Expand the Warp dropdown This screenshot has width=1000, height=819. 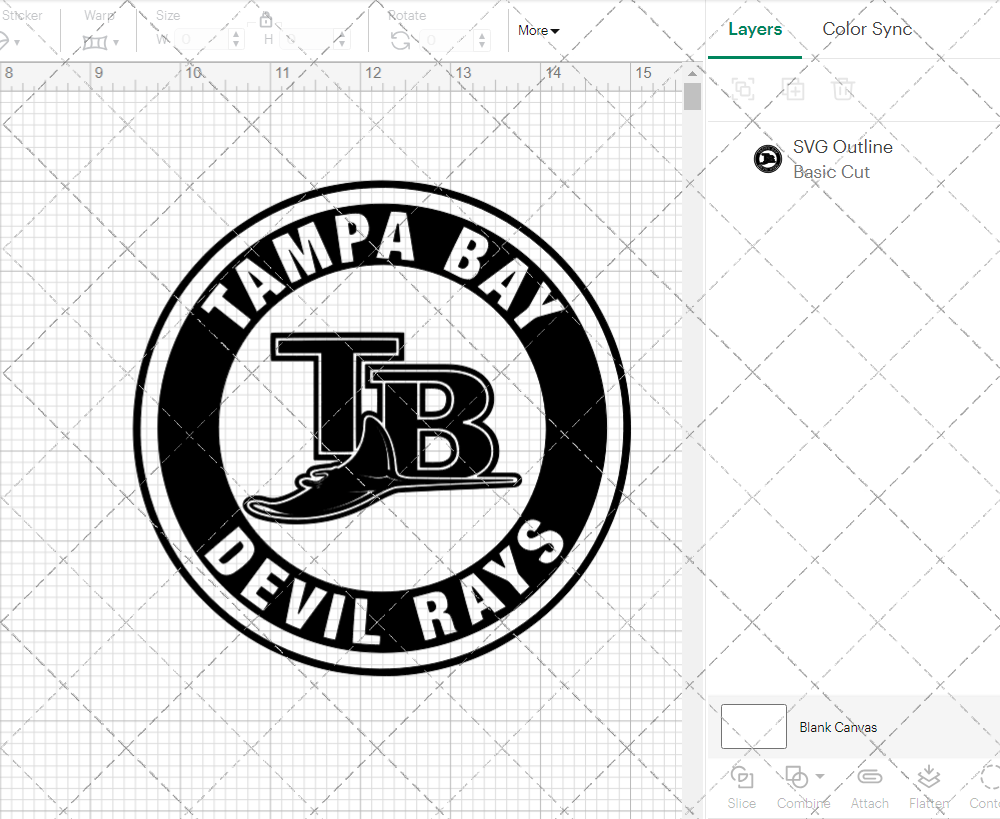116,43
